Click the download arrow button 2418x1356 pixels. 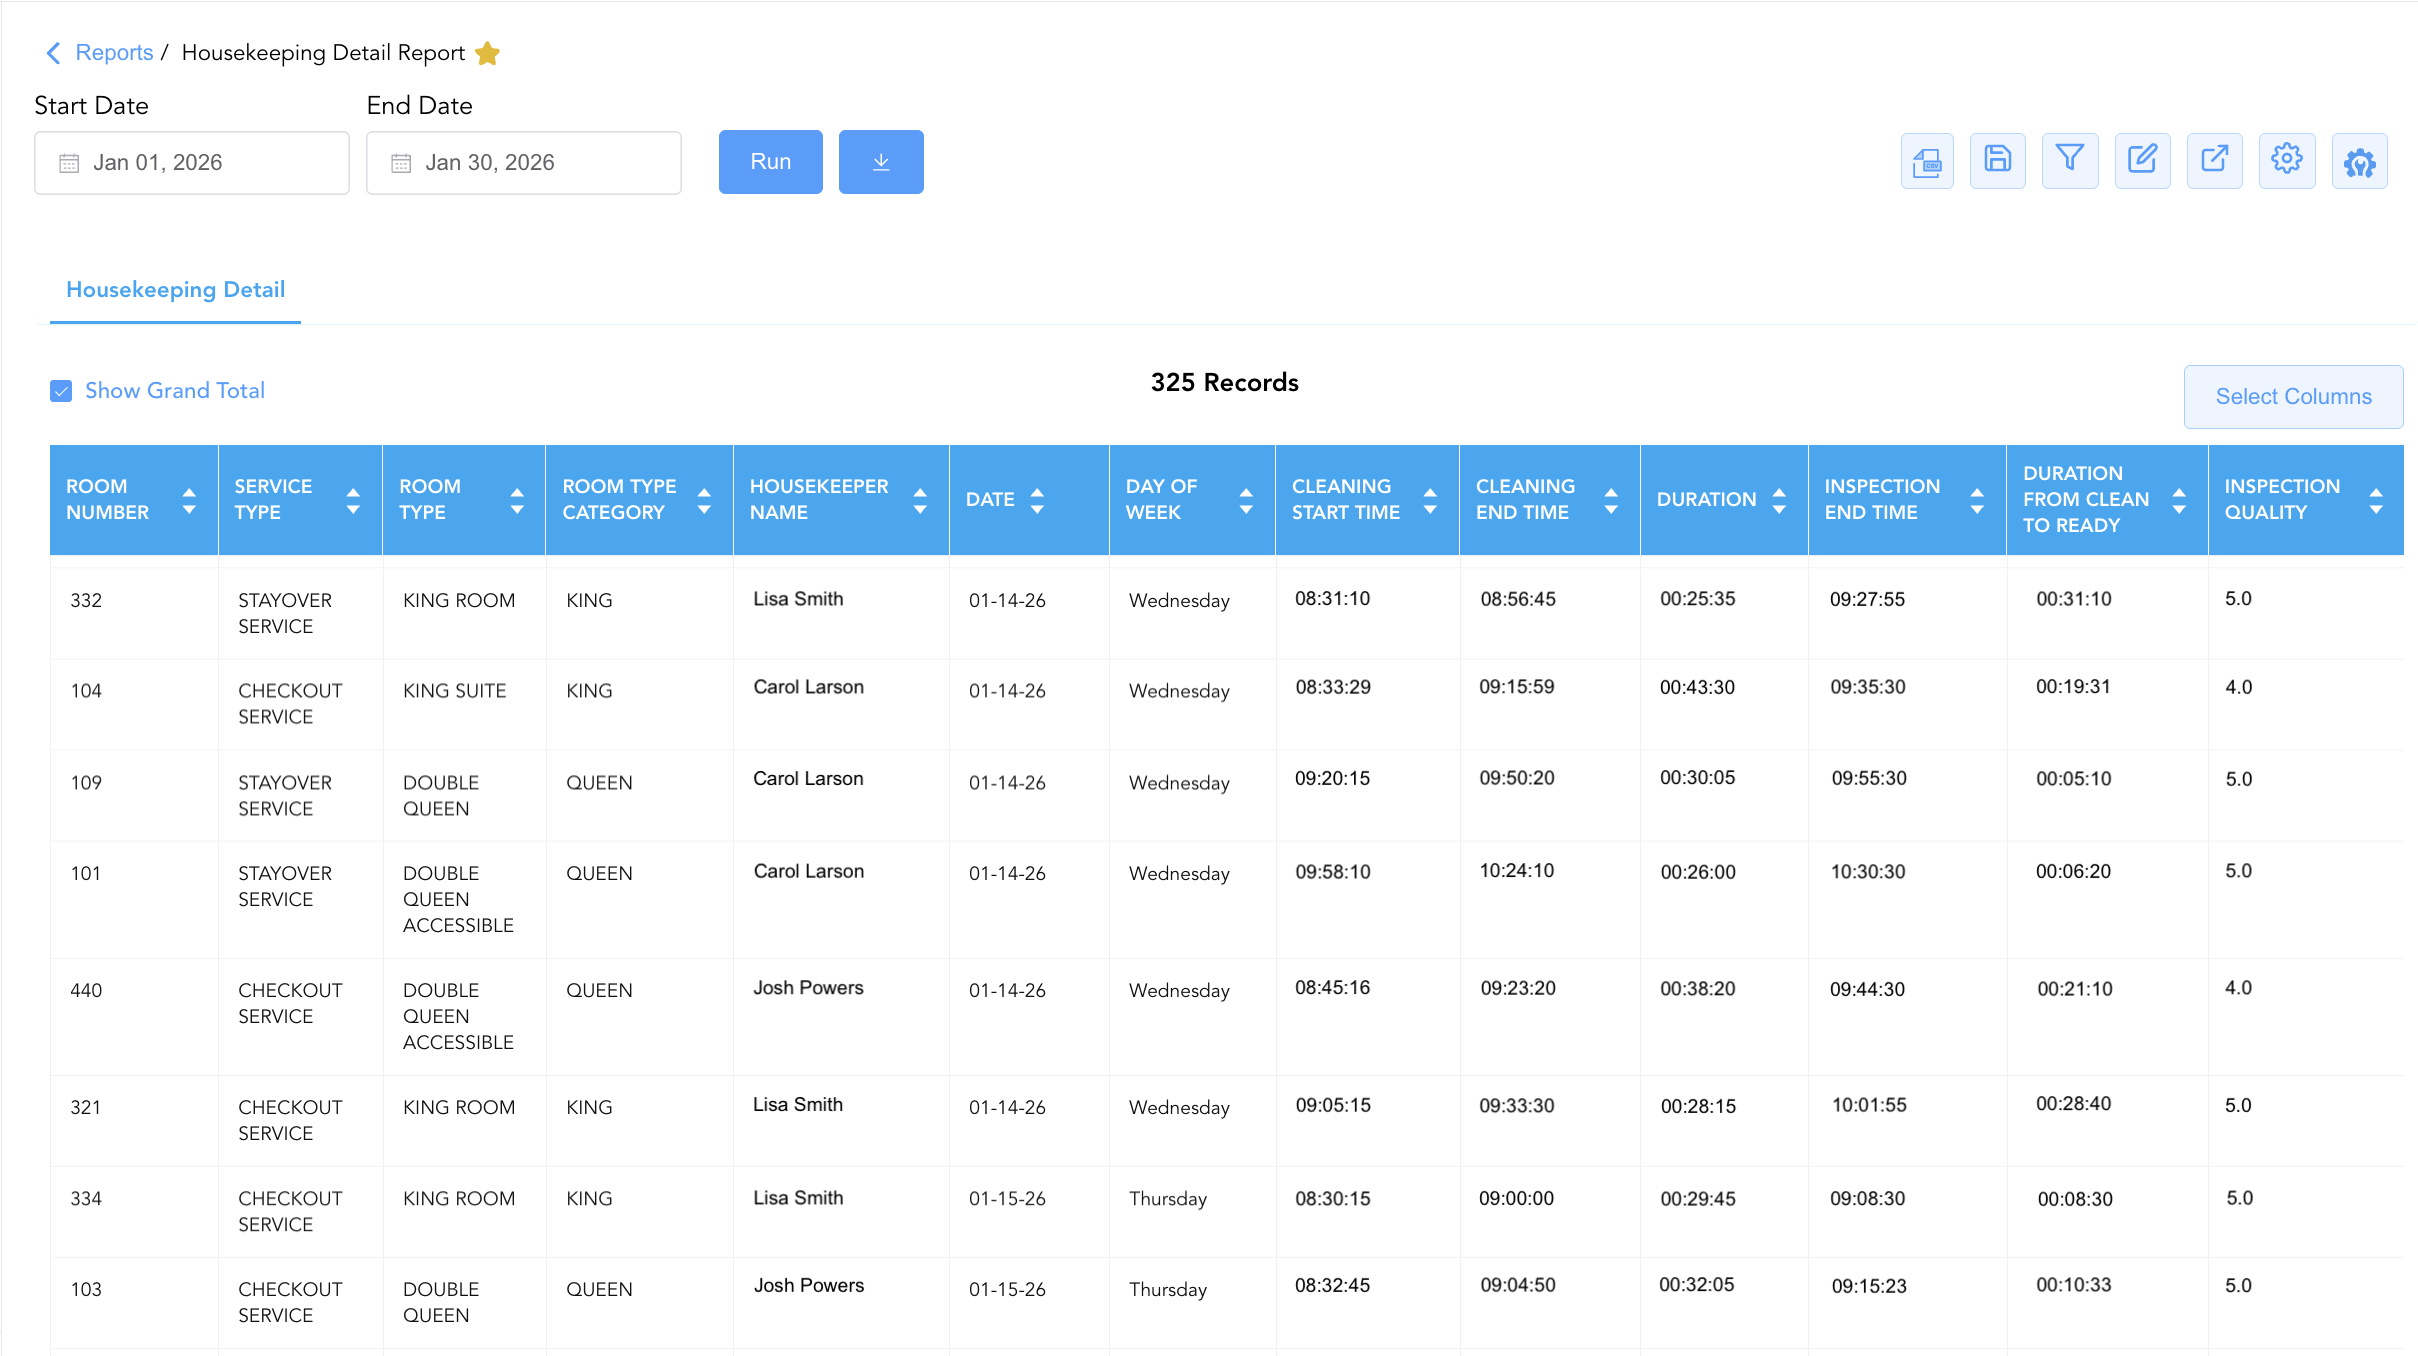881,162
